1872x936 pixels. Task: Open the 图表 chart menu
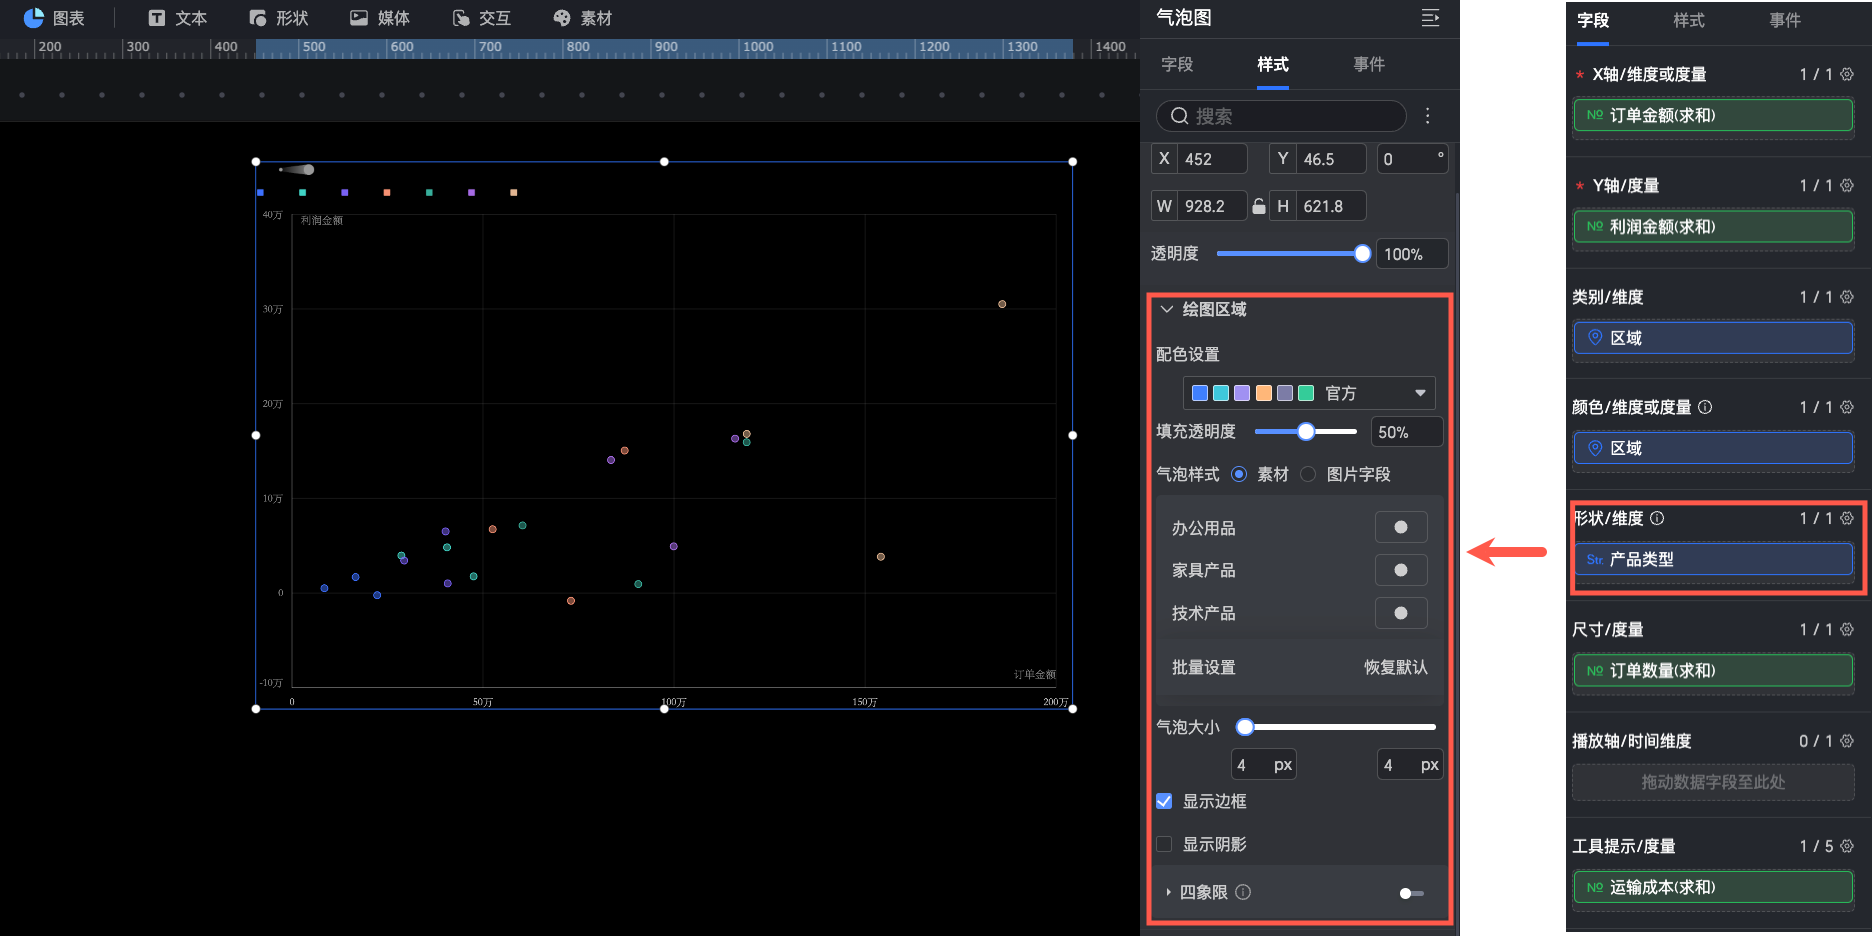click(x=54, y=18)
